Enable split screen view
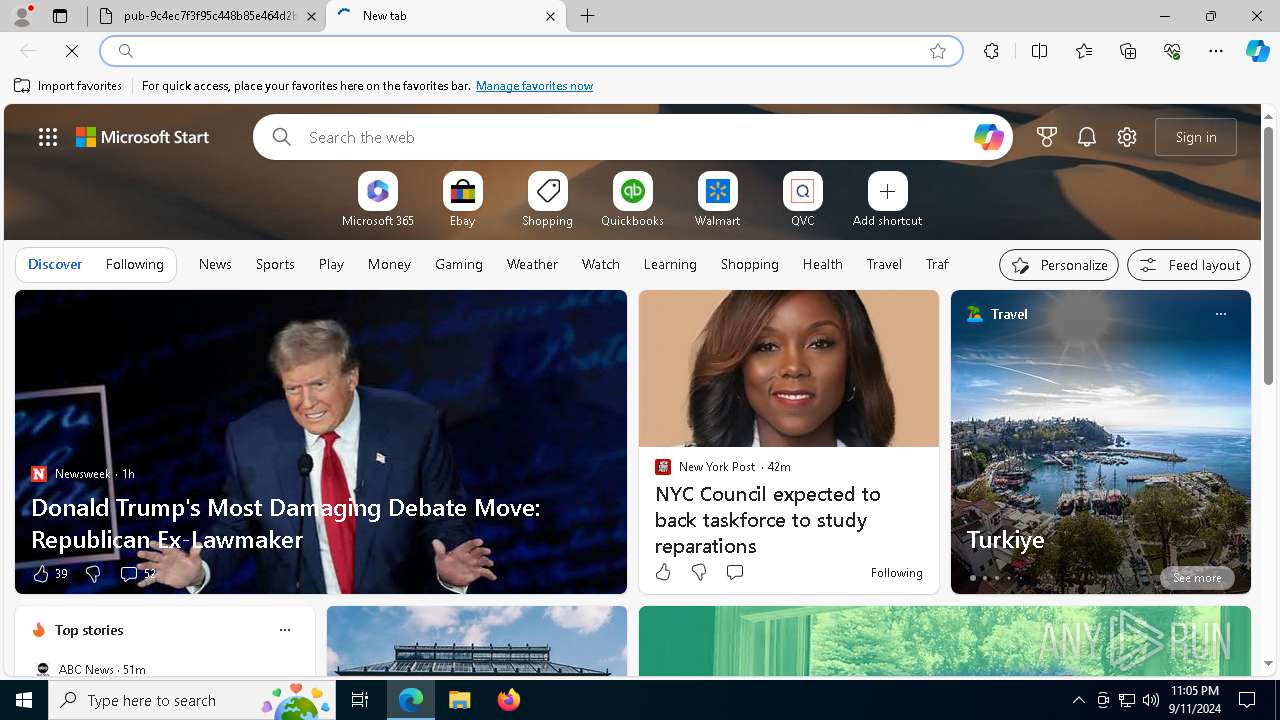Viewport: 1280px width, 720px height. (x=1039, y=51)
